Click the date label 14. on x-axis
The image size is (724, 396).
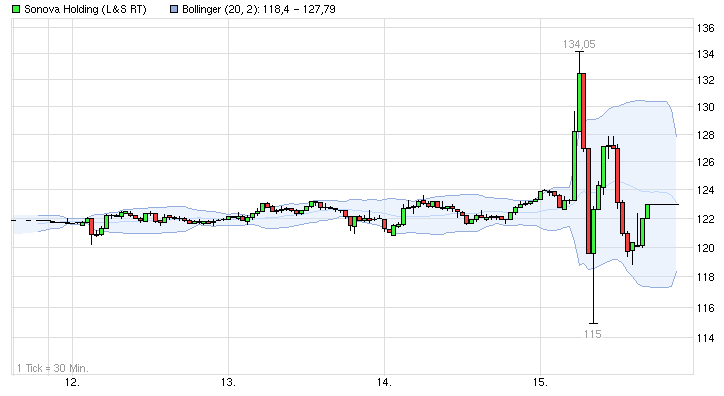384,382
